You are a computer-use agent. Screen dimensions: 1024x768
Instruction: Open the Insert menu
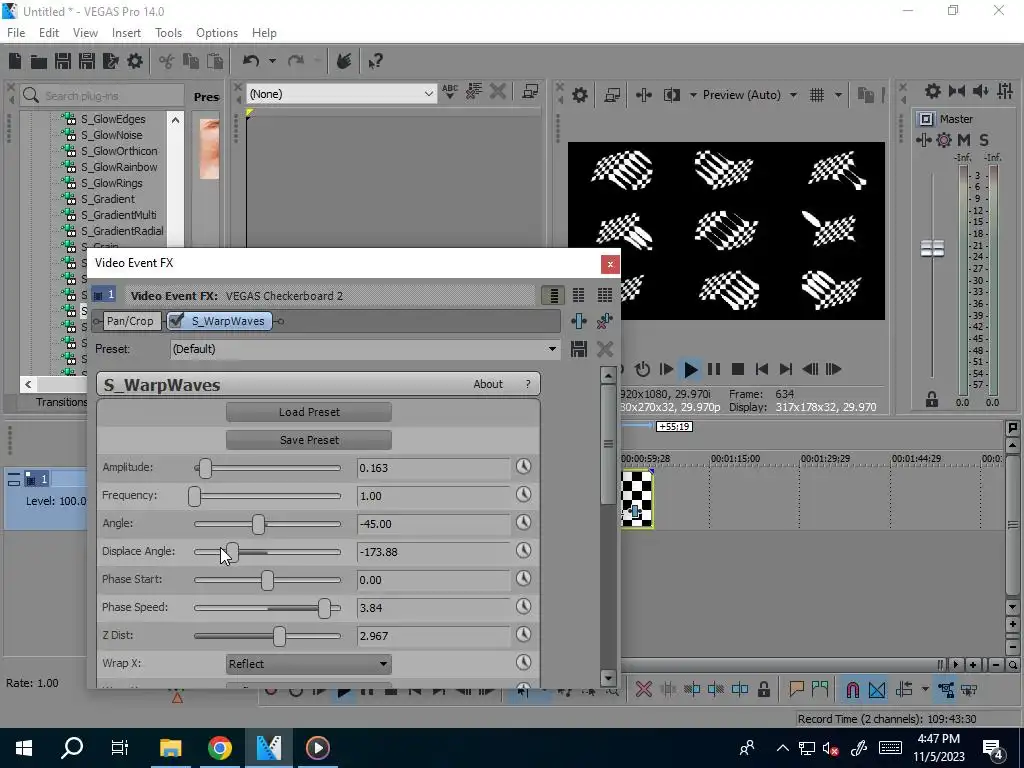(126, 33)
